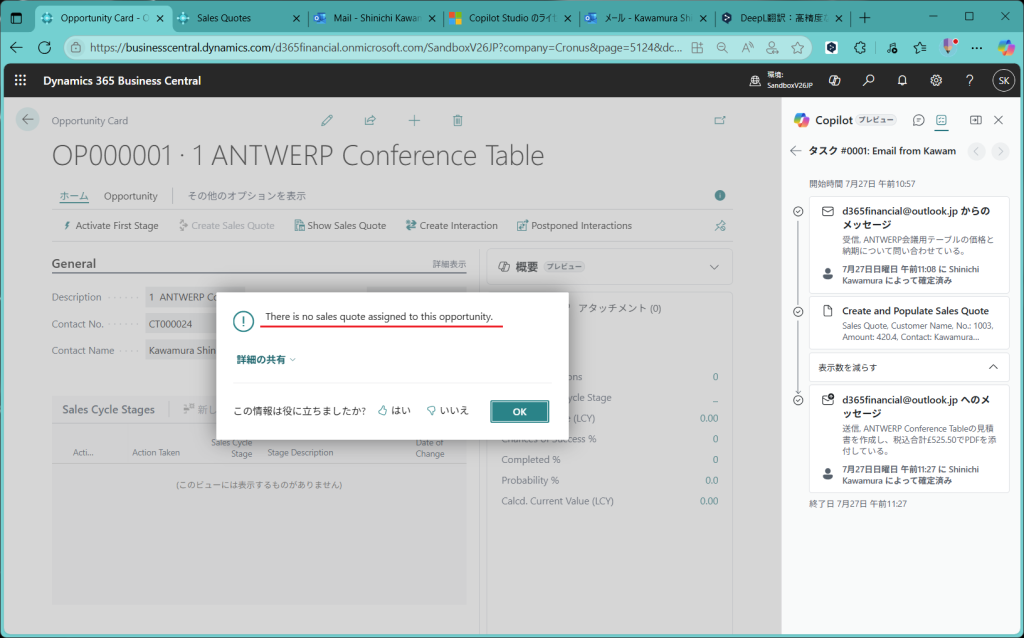Open the Copilot chat icon in panel header
Viewport: 1024px width, 638px height.
tap(918, 120)
